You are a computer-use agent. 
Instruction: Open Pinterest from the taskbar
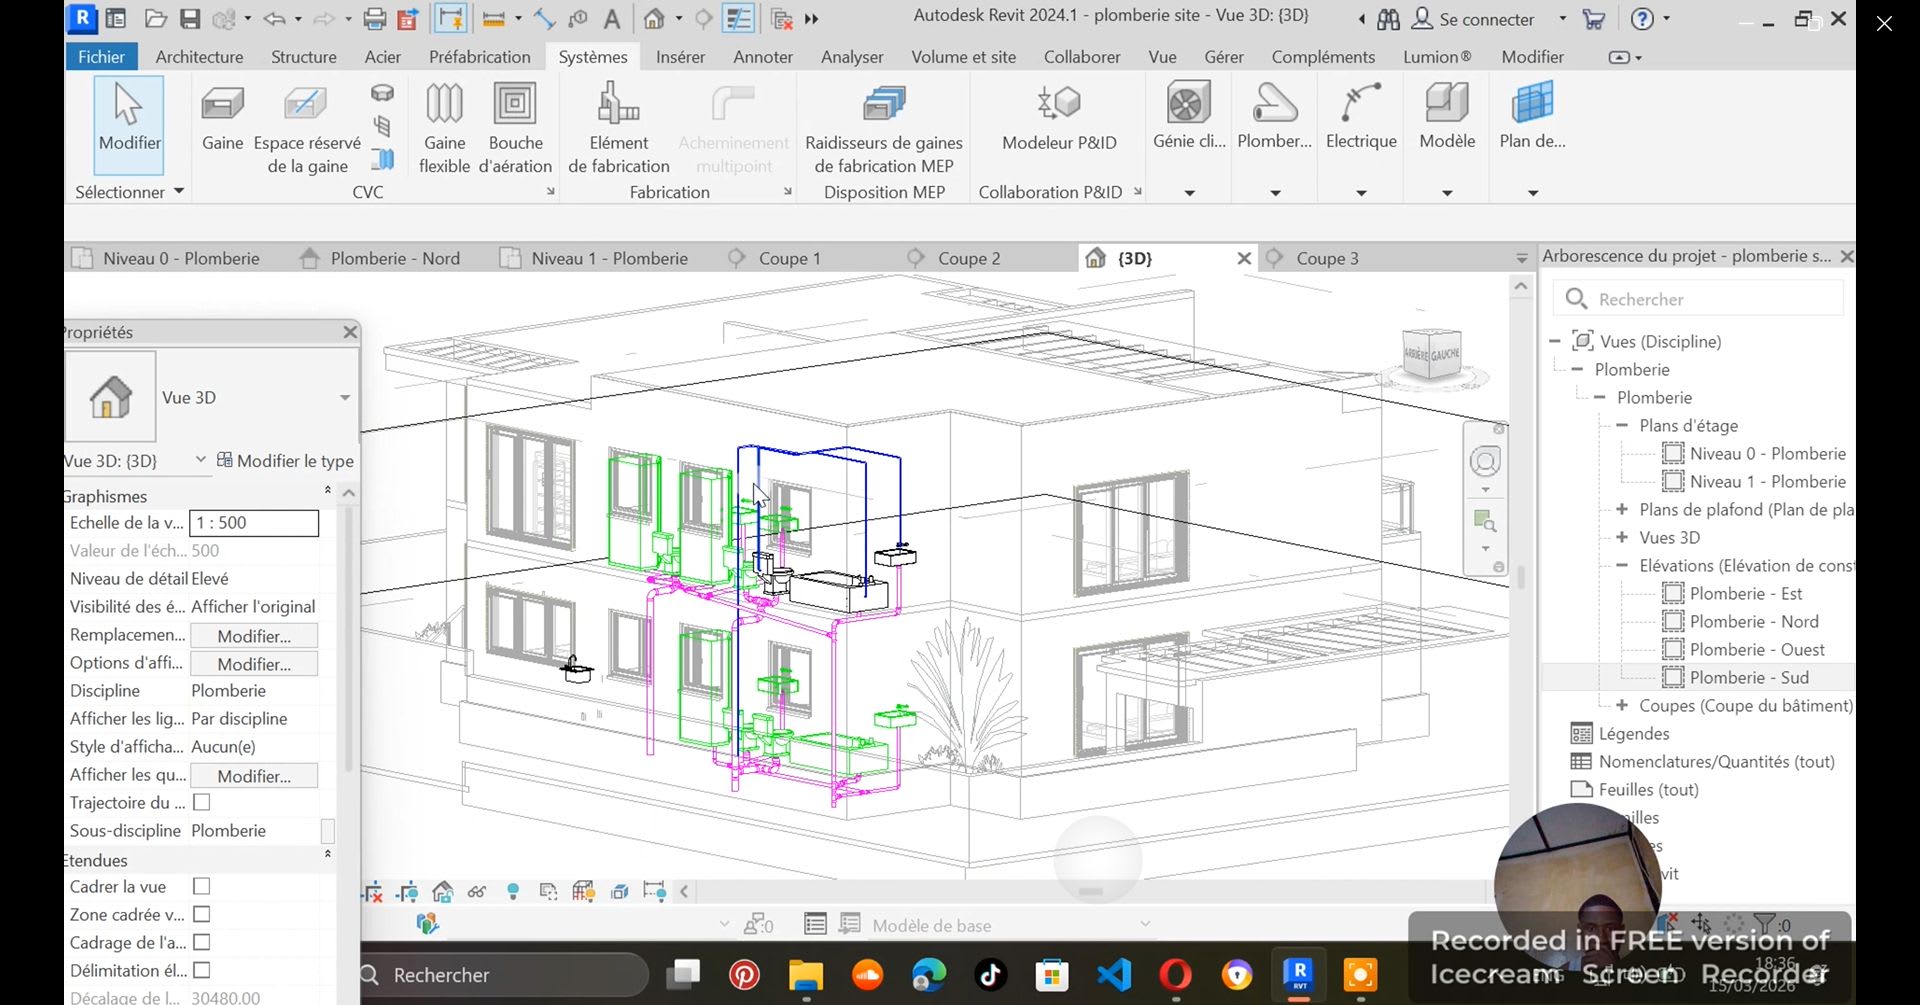pyautogui.click(x=744, y=974)
